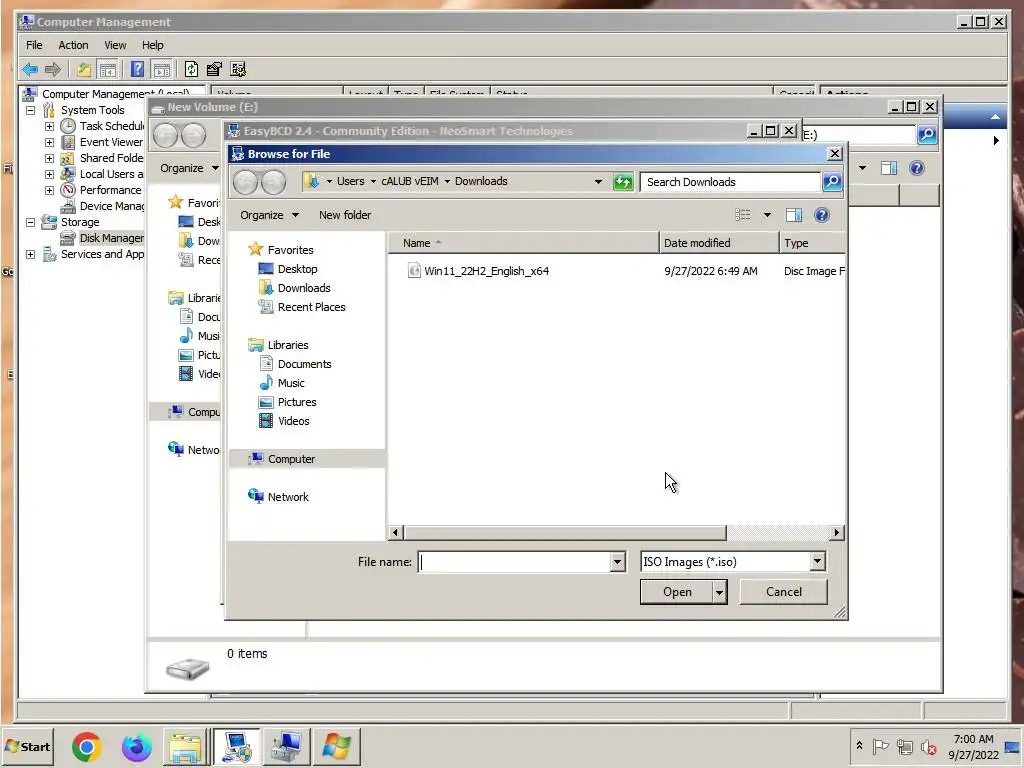Select the Win11_22H2_English_x64 ISO file
This screenshot has height=768, width=1024.
486,271
